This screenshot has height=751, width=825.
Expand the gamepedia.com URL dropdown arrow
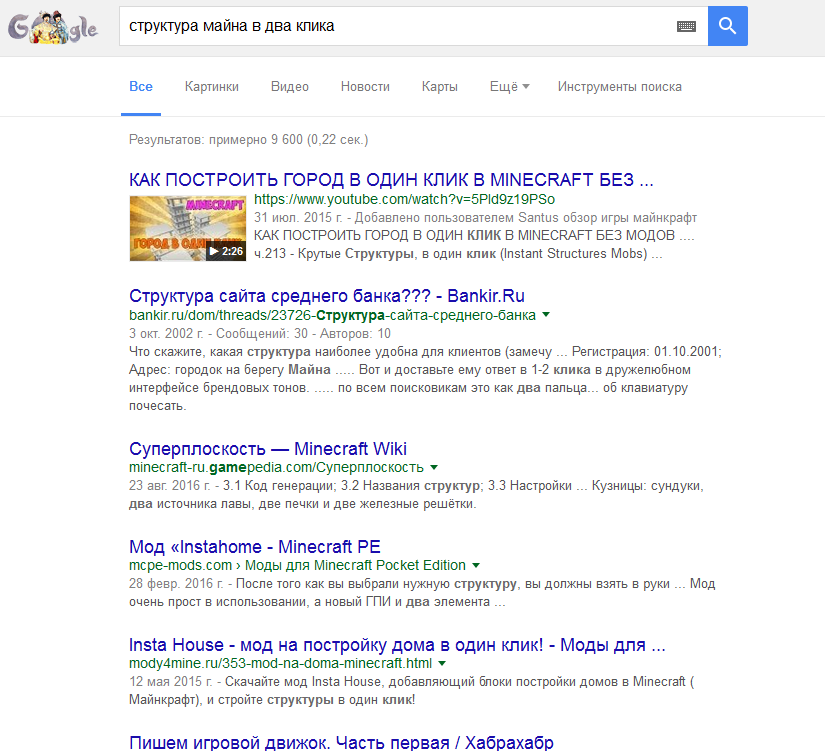click(x=434, y=467)
